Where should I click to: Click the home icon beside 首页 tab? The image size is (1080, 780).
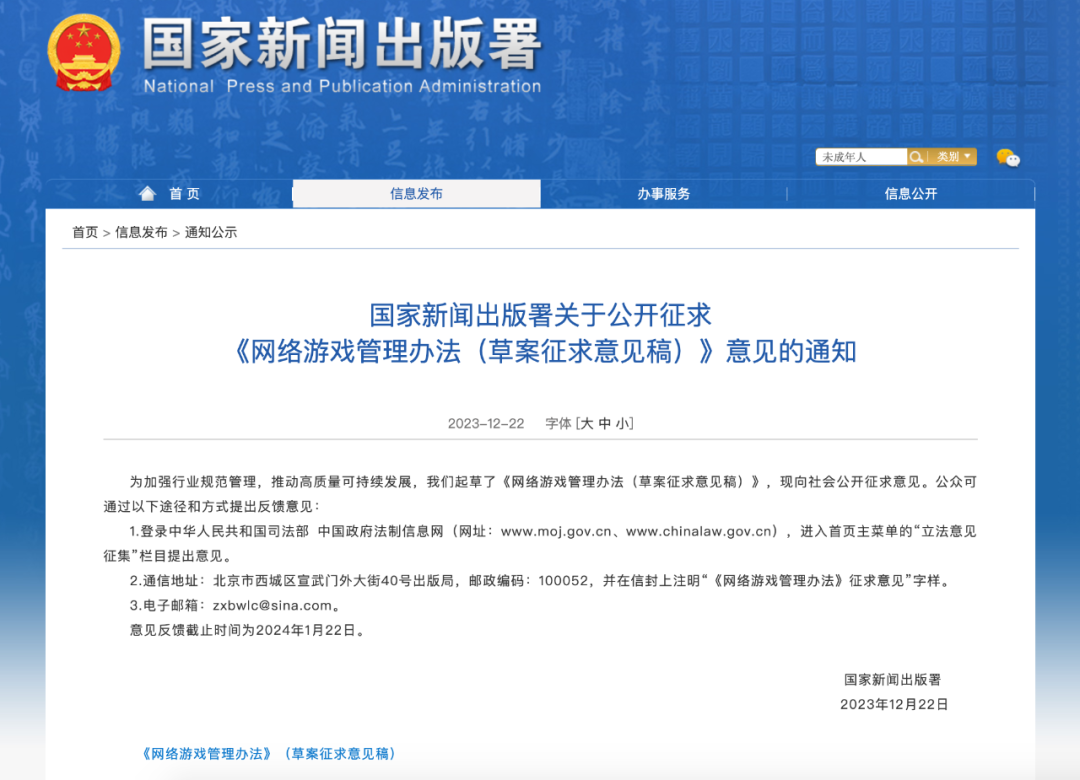[147, 193]
